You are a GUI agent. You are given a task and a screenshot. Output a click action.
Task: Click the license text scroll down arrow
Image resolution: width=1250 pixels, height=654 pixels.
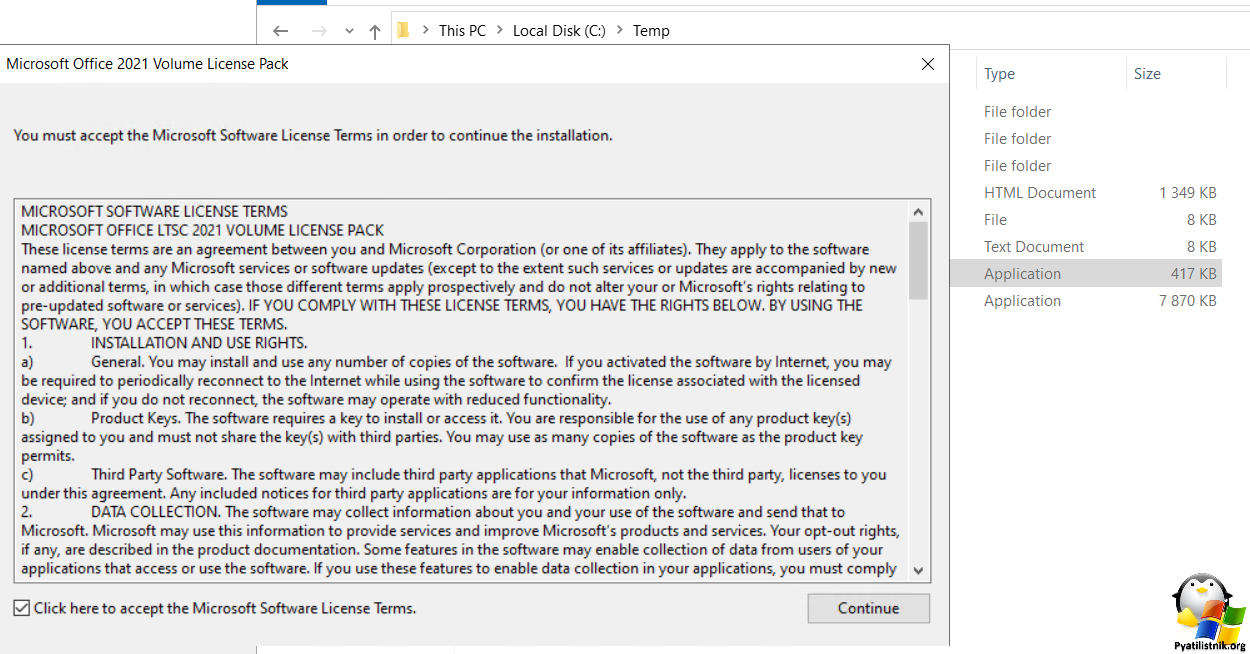[x=918, y=571]
